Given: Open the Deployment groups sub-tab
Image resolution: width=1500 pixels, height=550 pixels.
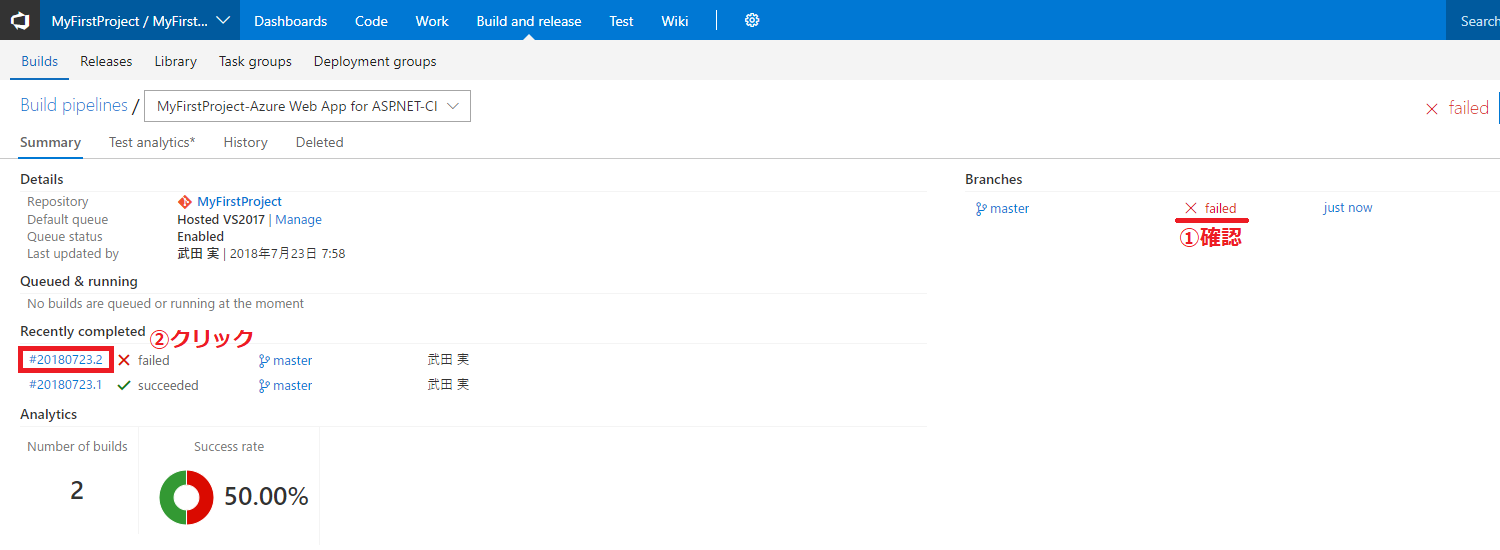Looking at the screenshot, I should (x=375, y=61).
